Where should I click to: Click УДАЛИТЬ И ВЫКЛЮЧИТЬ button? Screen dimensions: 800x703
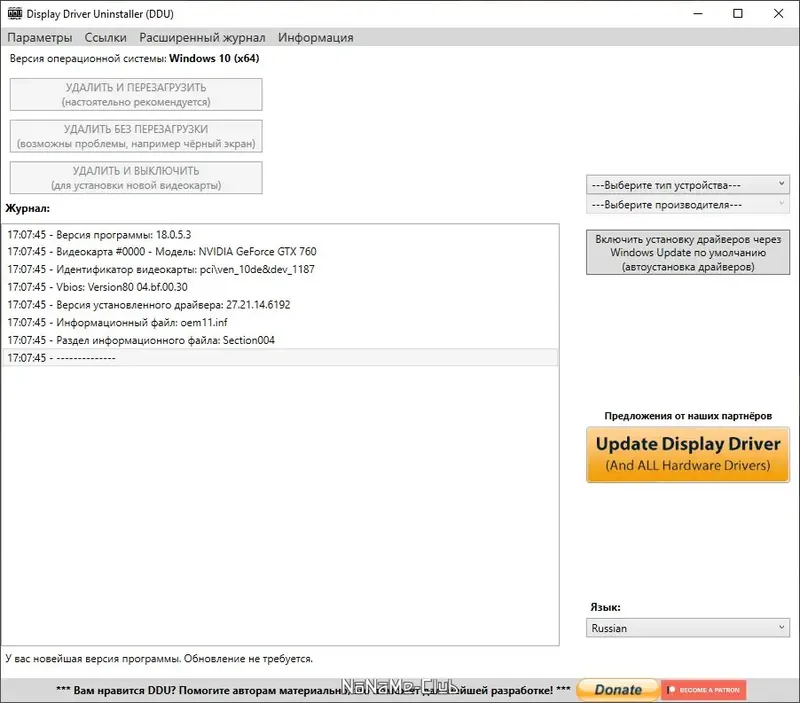136,178
